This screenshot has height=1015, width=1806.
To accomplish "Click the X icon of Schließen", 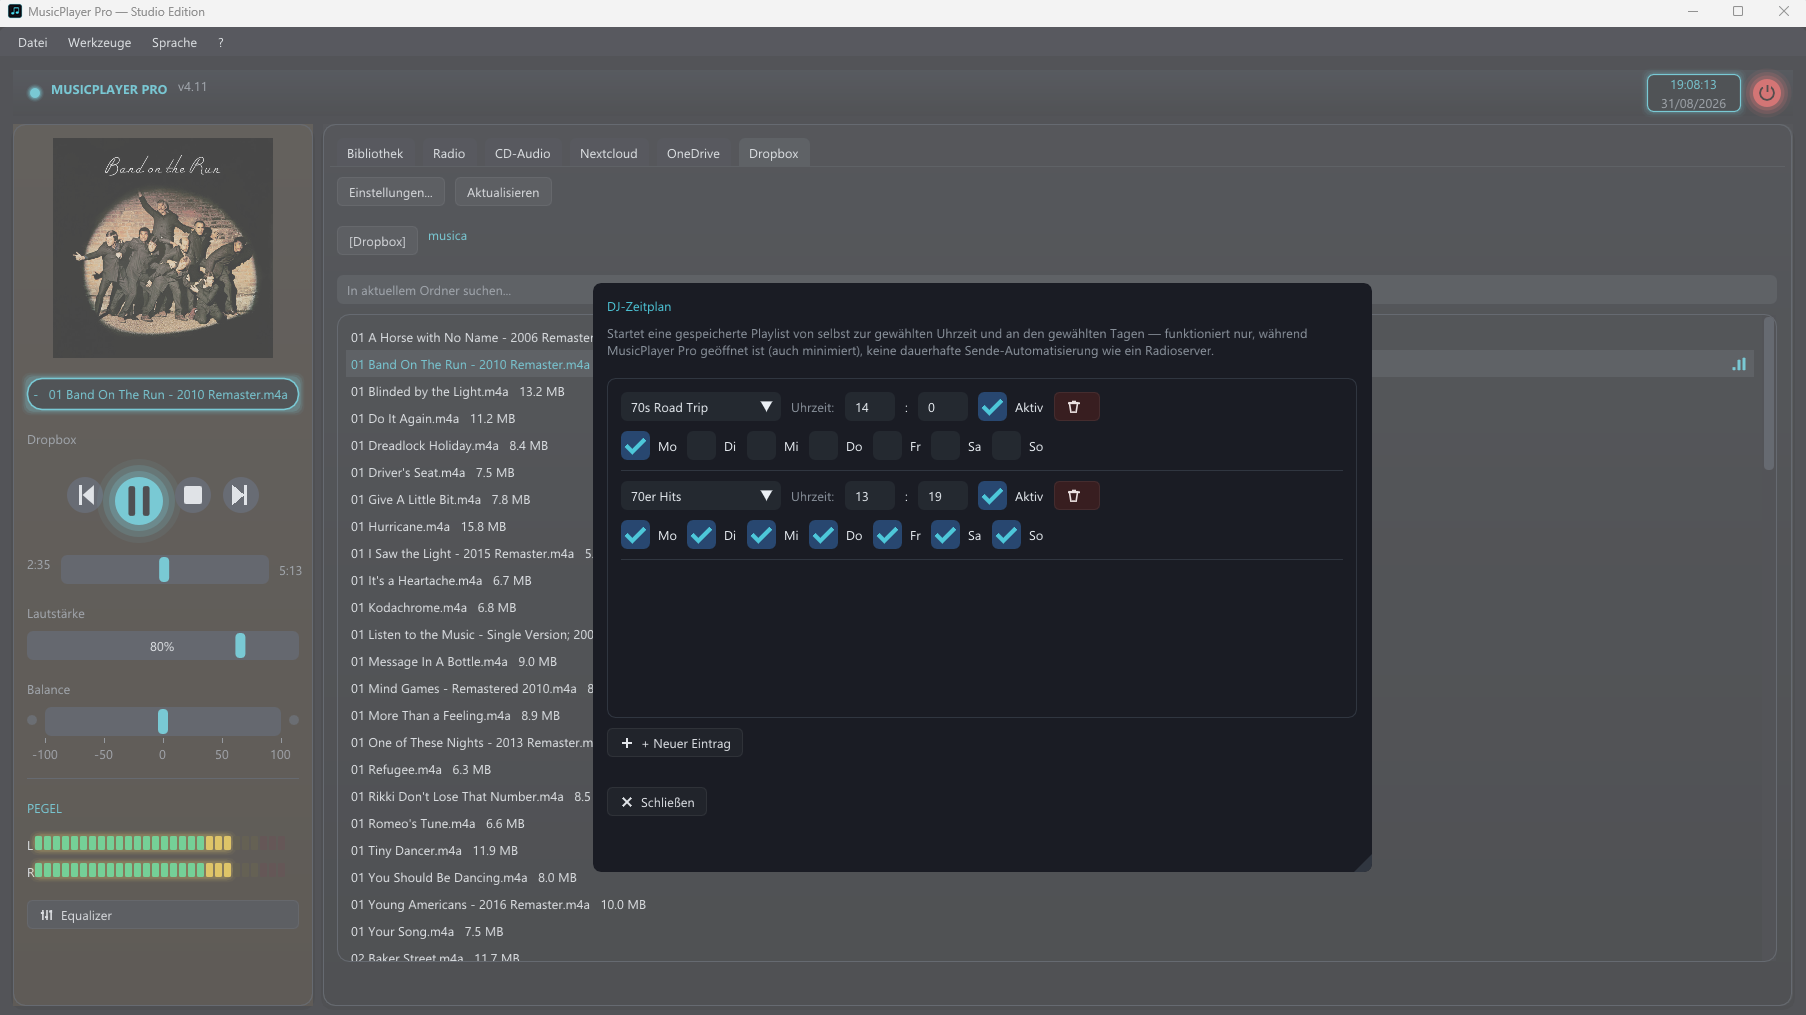I will (627, 802).
